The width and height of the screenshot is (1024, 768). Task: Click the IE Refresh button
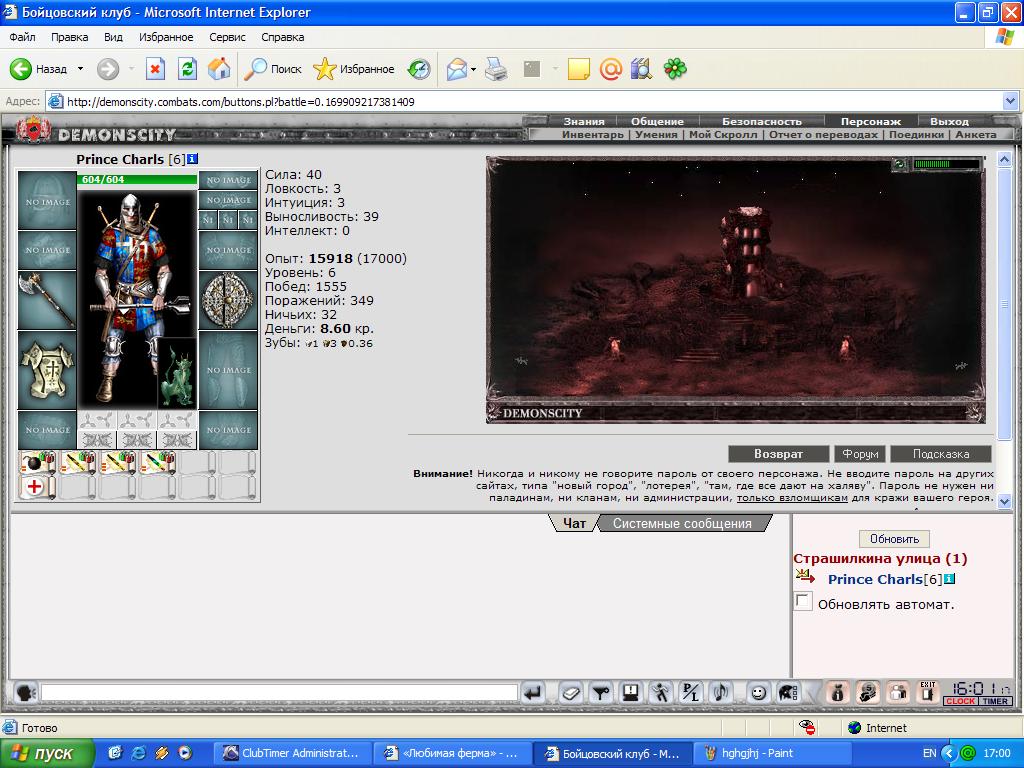click(x=187, y=69)
